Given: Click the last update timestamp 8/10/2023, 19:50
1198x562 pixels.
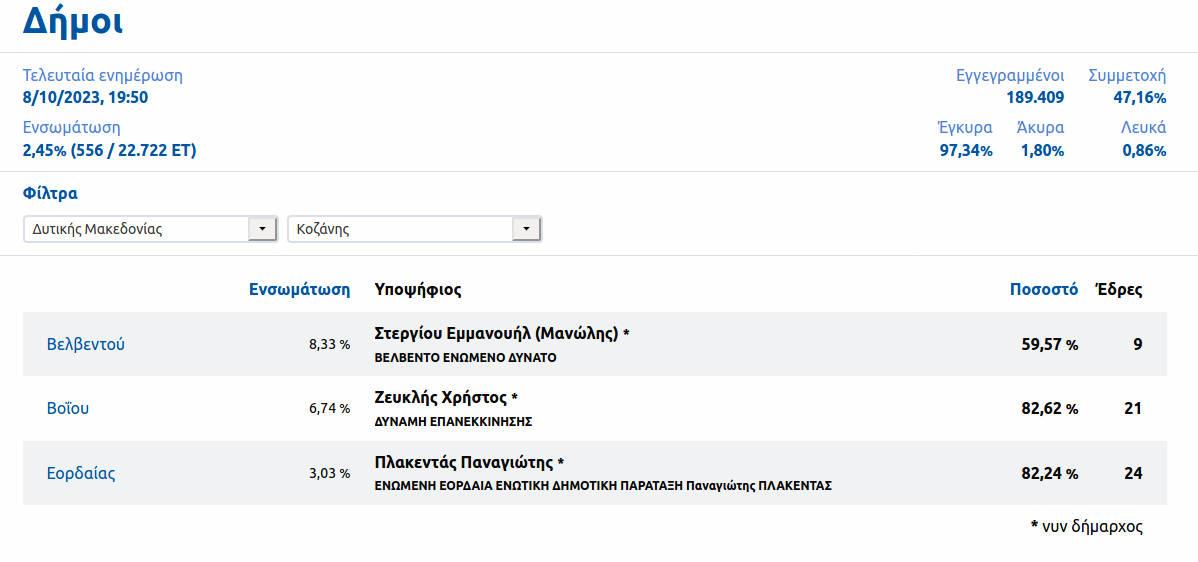Looking at the screenshot, I should click(85, 97).
